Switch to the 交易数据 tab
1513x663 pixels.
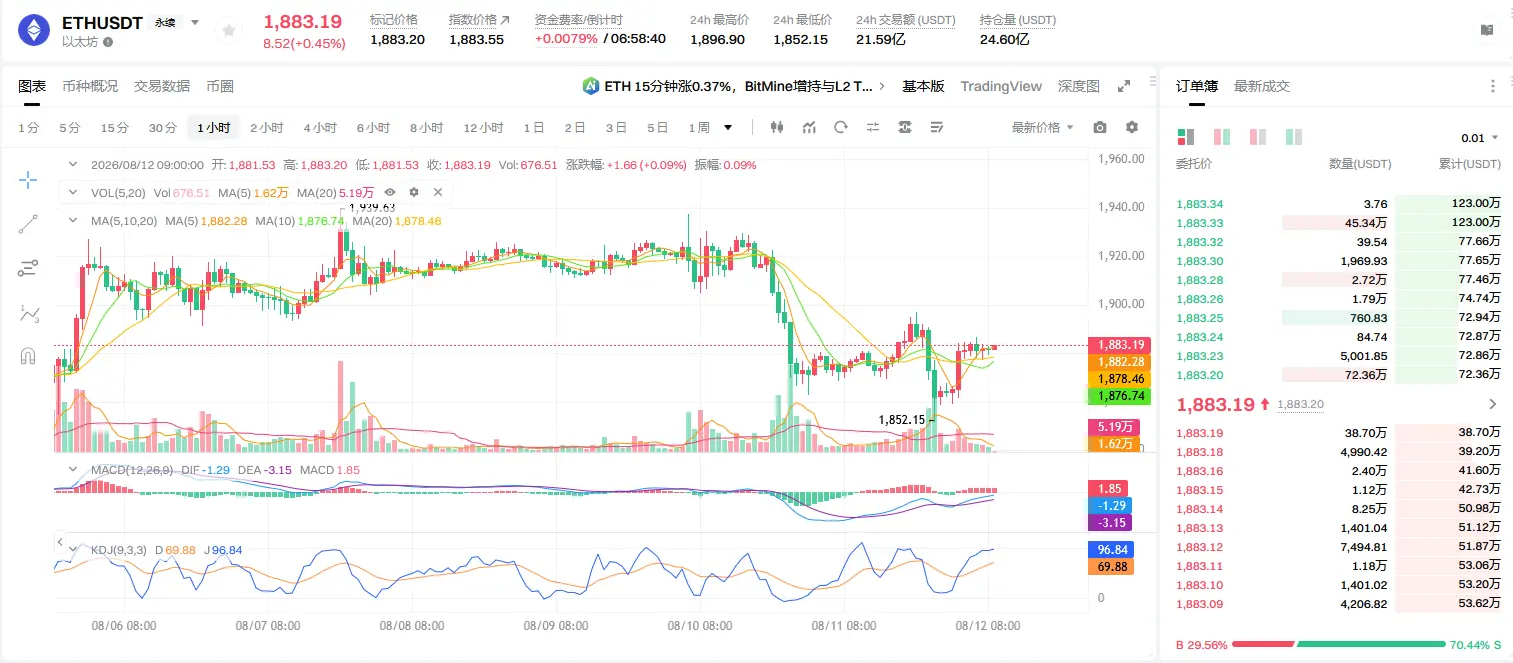[x=162, y=86]
